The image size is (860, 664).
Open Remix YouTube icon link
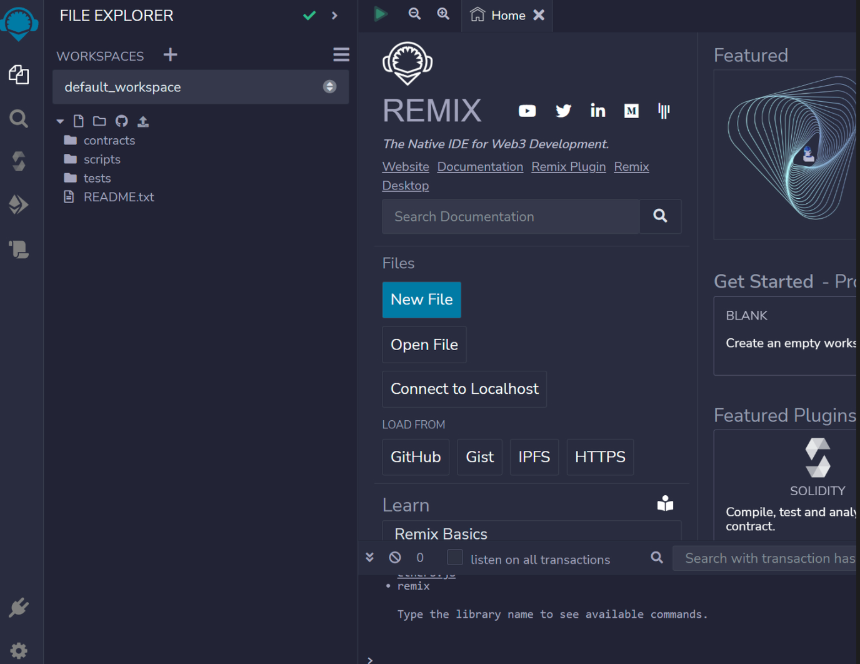527,111
